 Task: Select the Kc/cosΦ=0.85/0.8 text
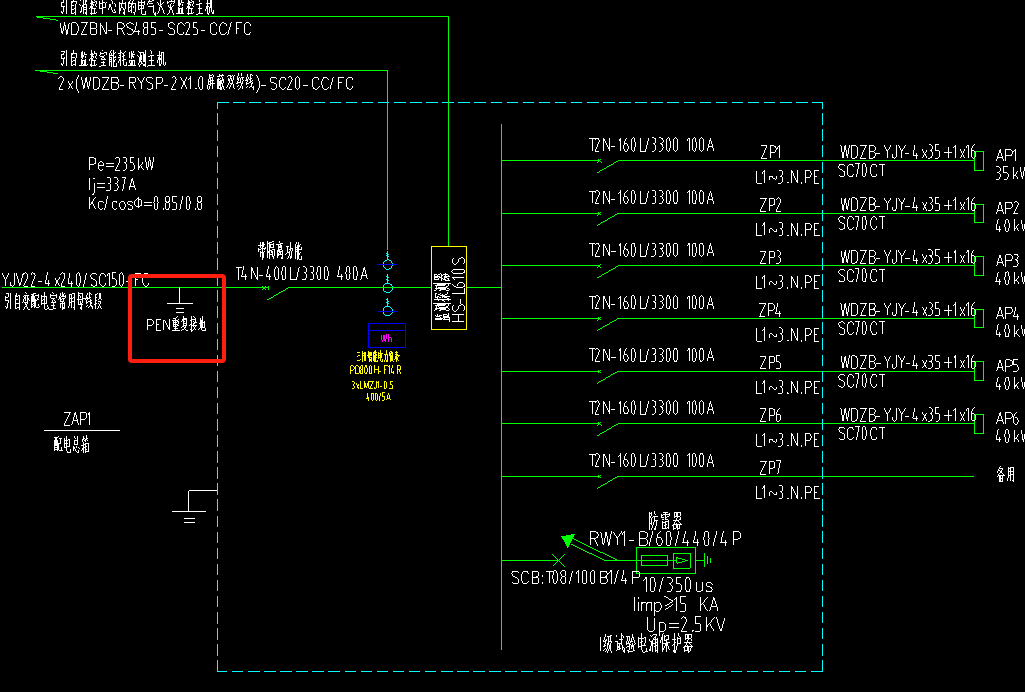(145, 203)
